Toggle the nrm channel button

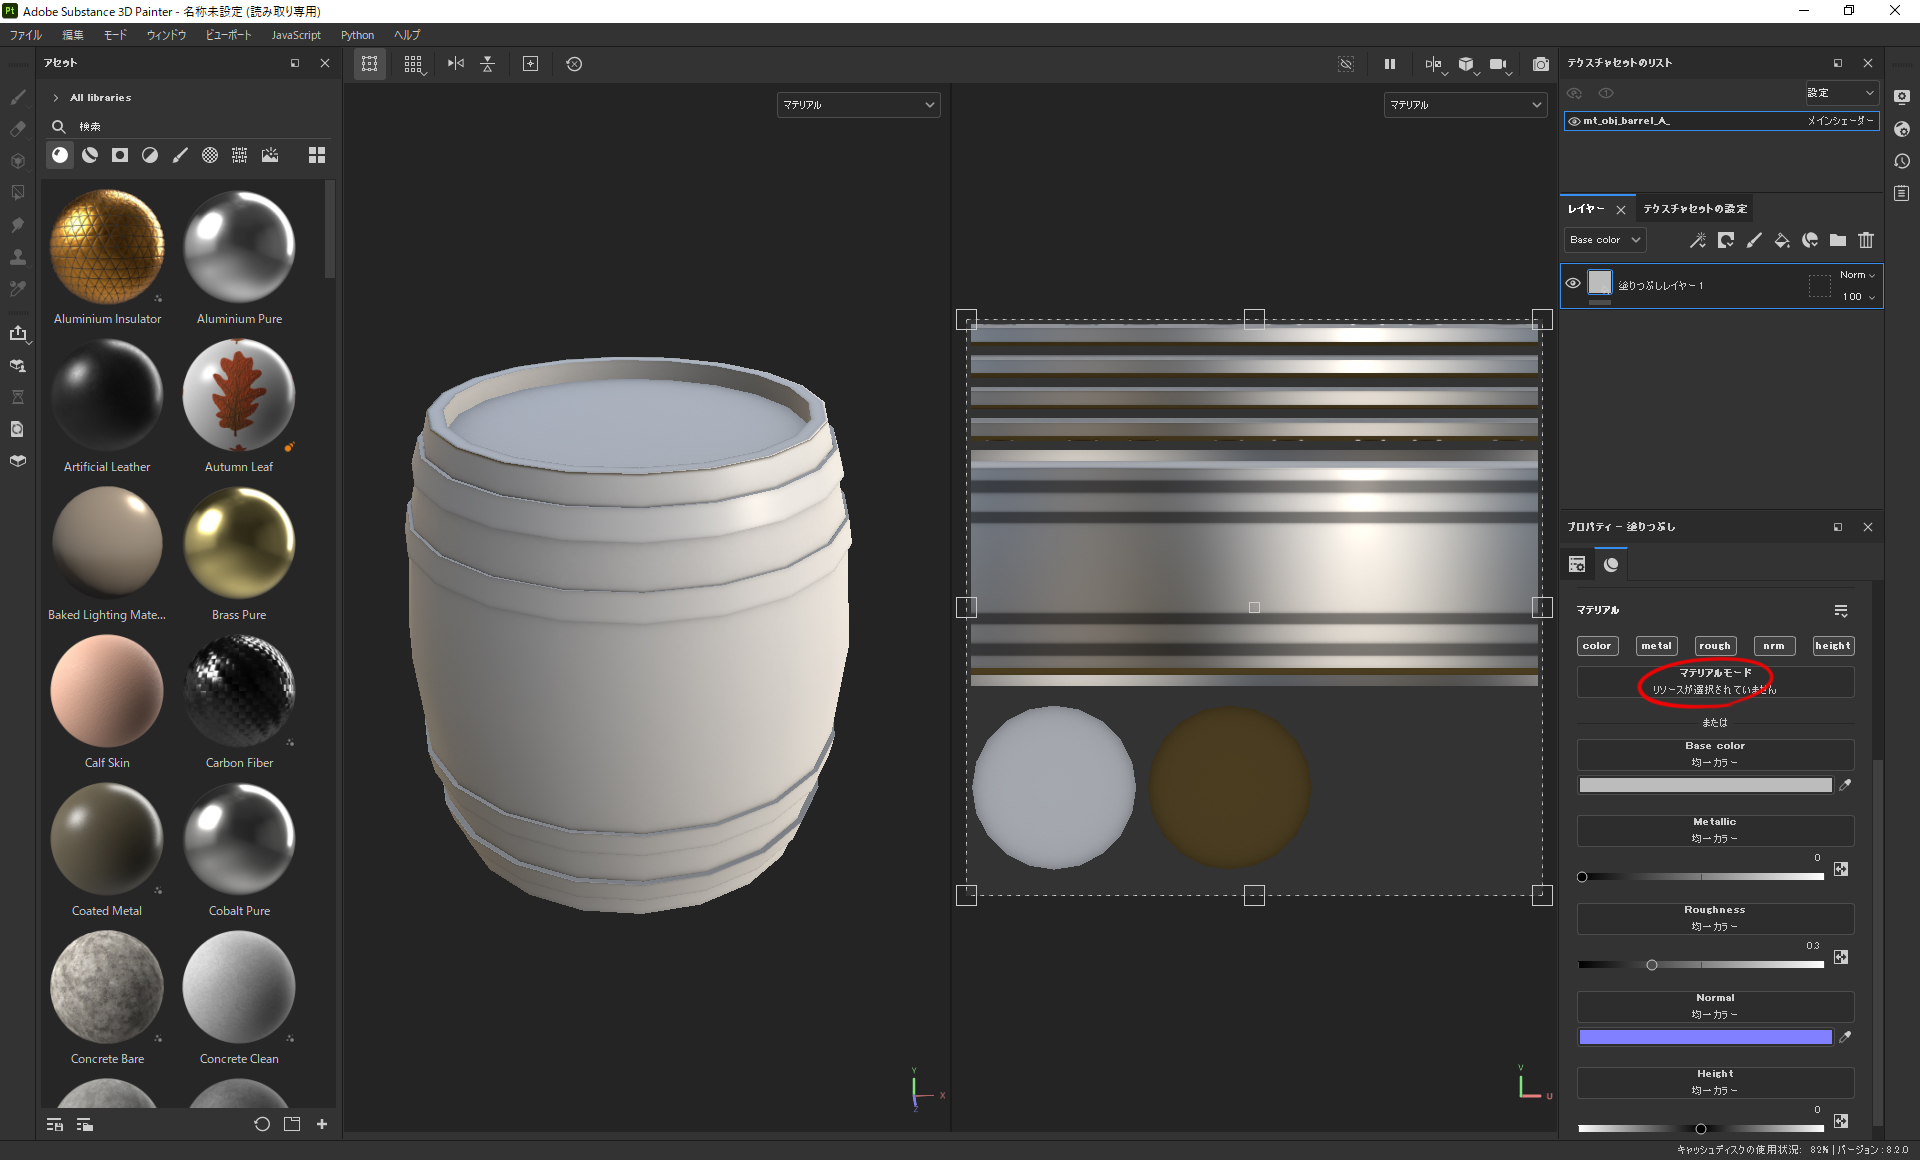click(x=1774, y=646)
